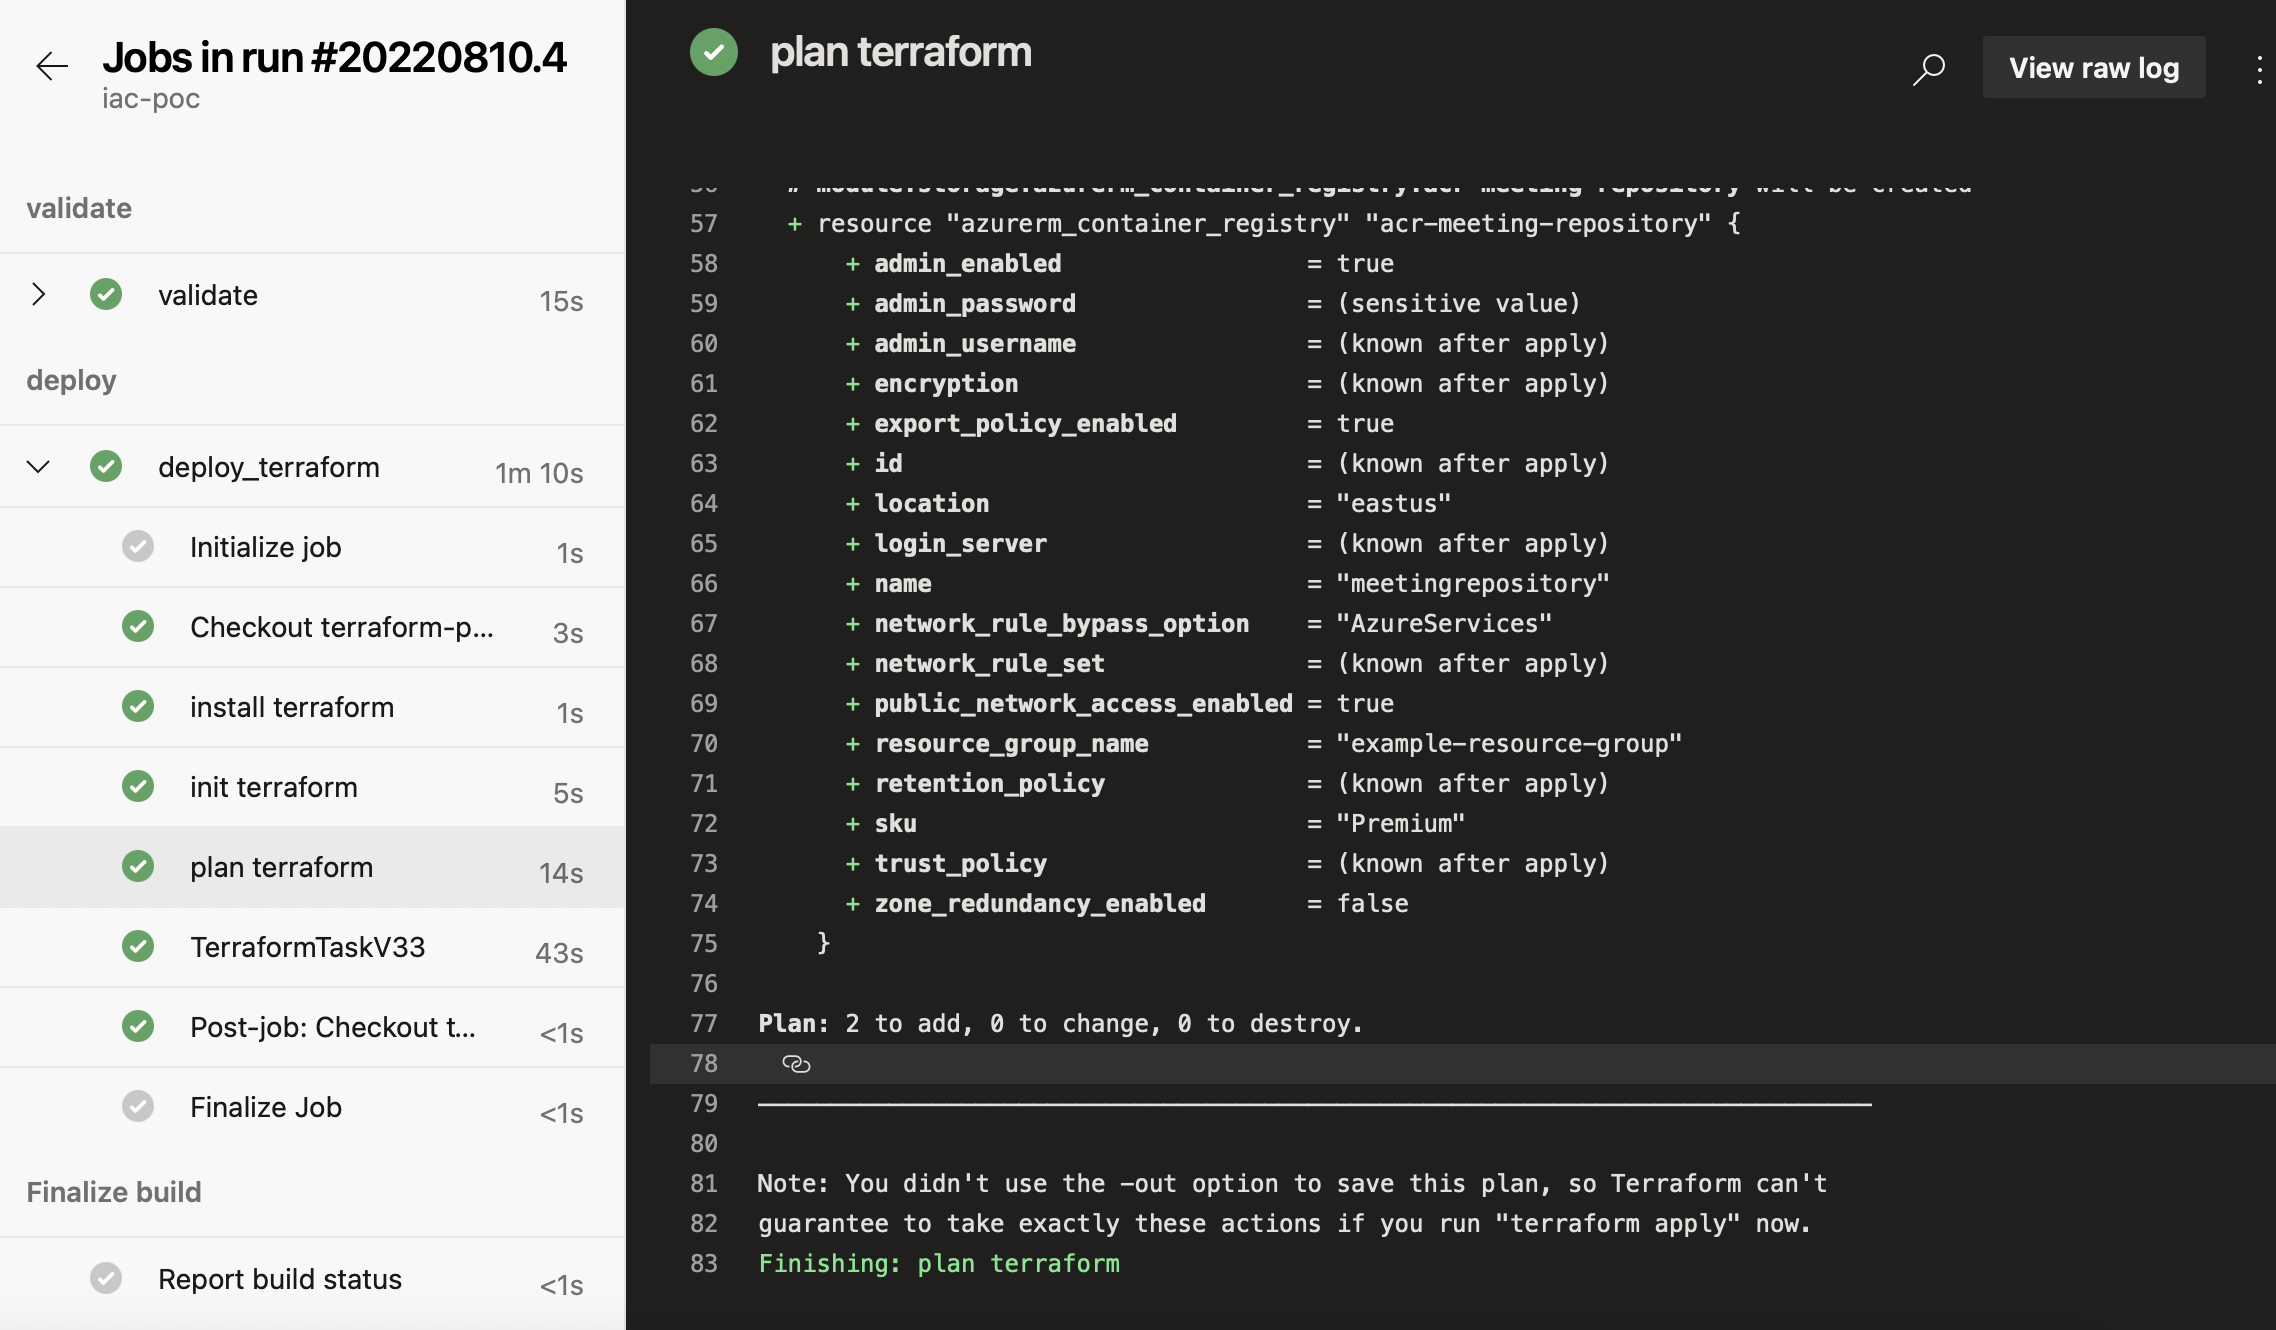This screenshot has height=1330, width=2276.
Task: Click the View raw log button
Action: pyautogui.click(x=2094, y=68)
